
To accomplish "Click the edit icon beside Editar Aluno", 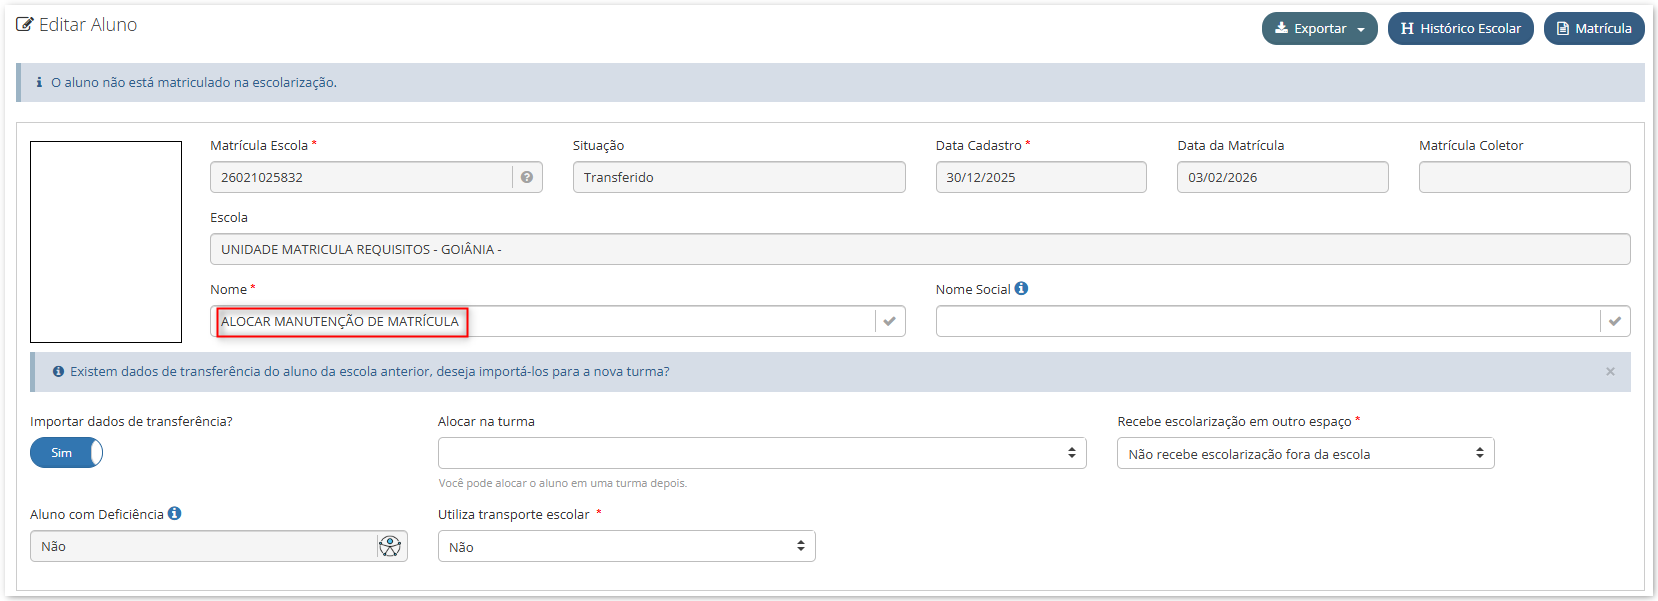I will 24,25.
